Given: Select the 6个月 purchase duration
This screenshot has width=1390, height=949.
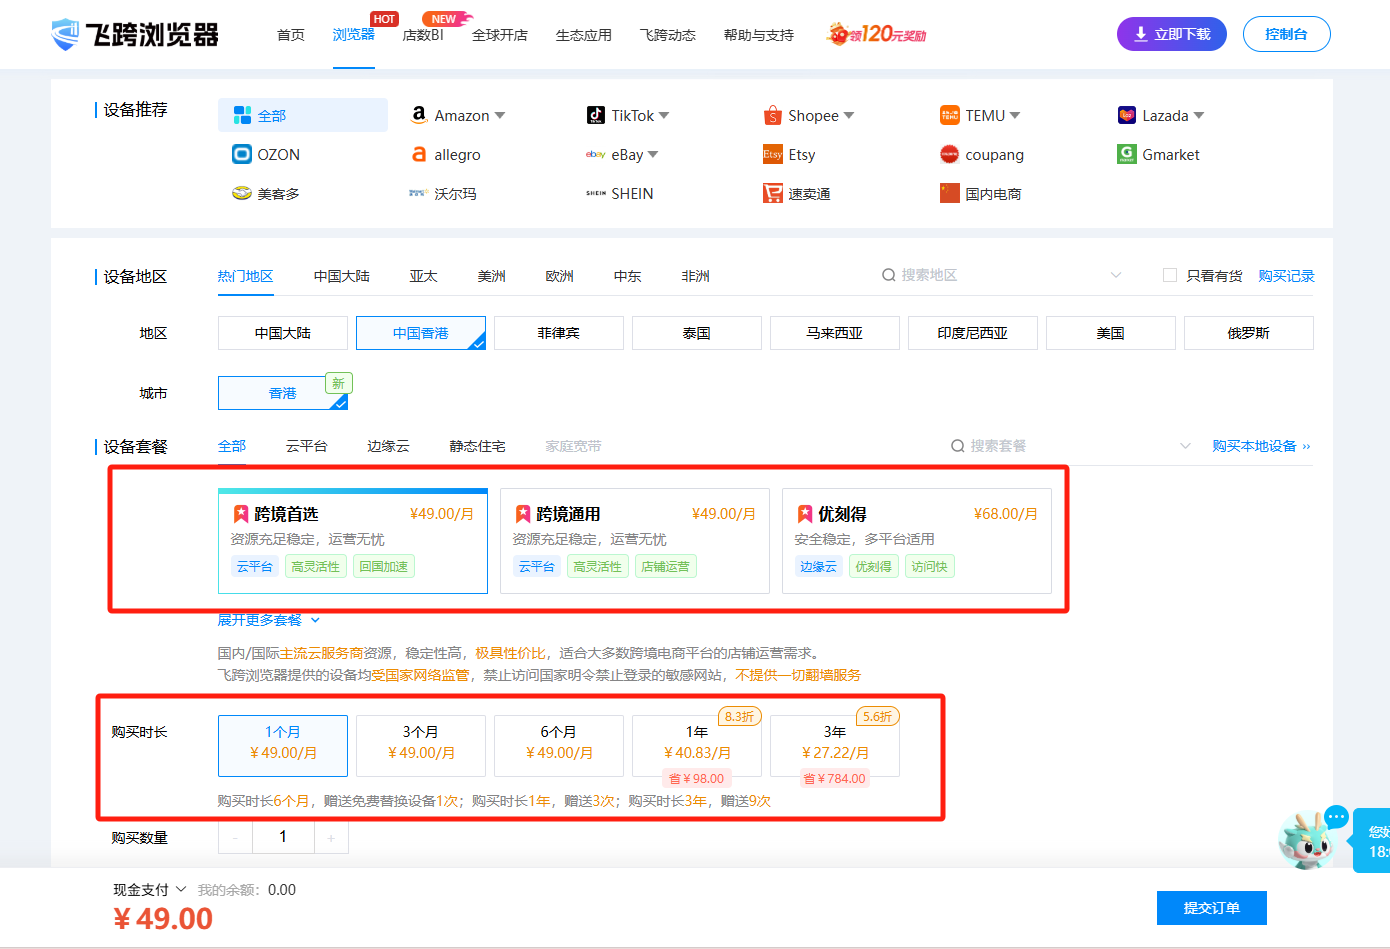Looking at the screenshot, I should 559,746.
